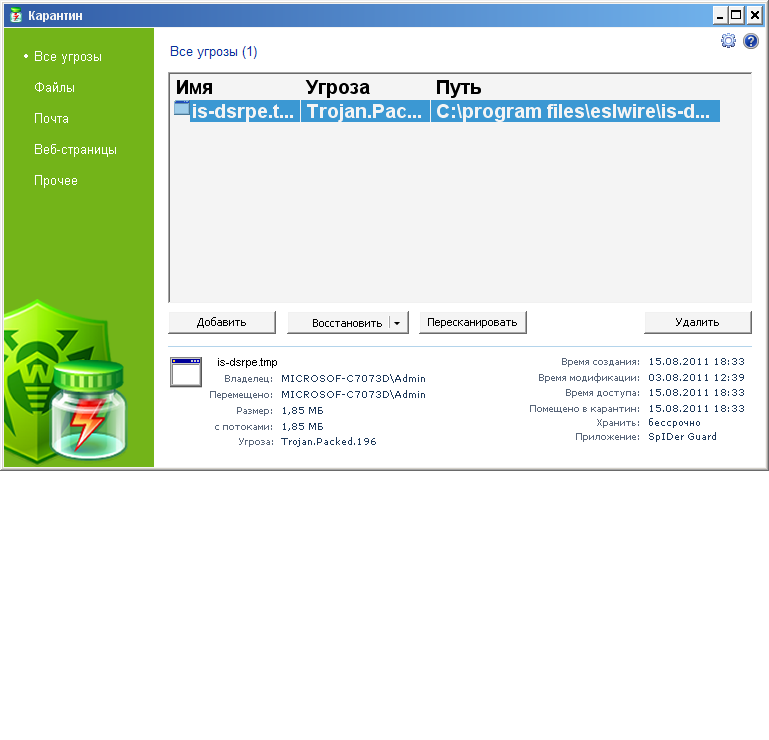Open help question mark icon
This screenshot has height=740, width=769.
click(x=750, y=41)
